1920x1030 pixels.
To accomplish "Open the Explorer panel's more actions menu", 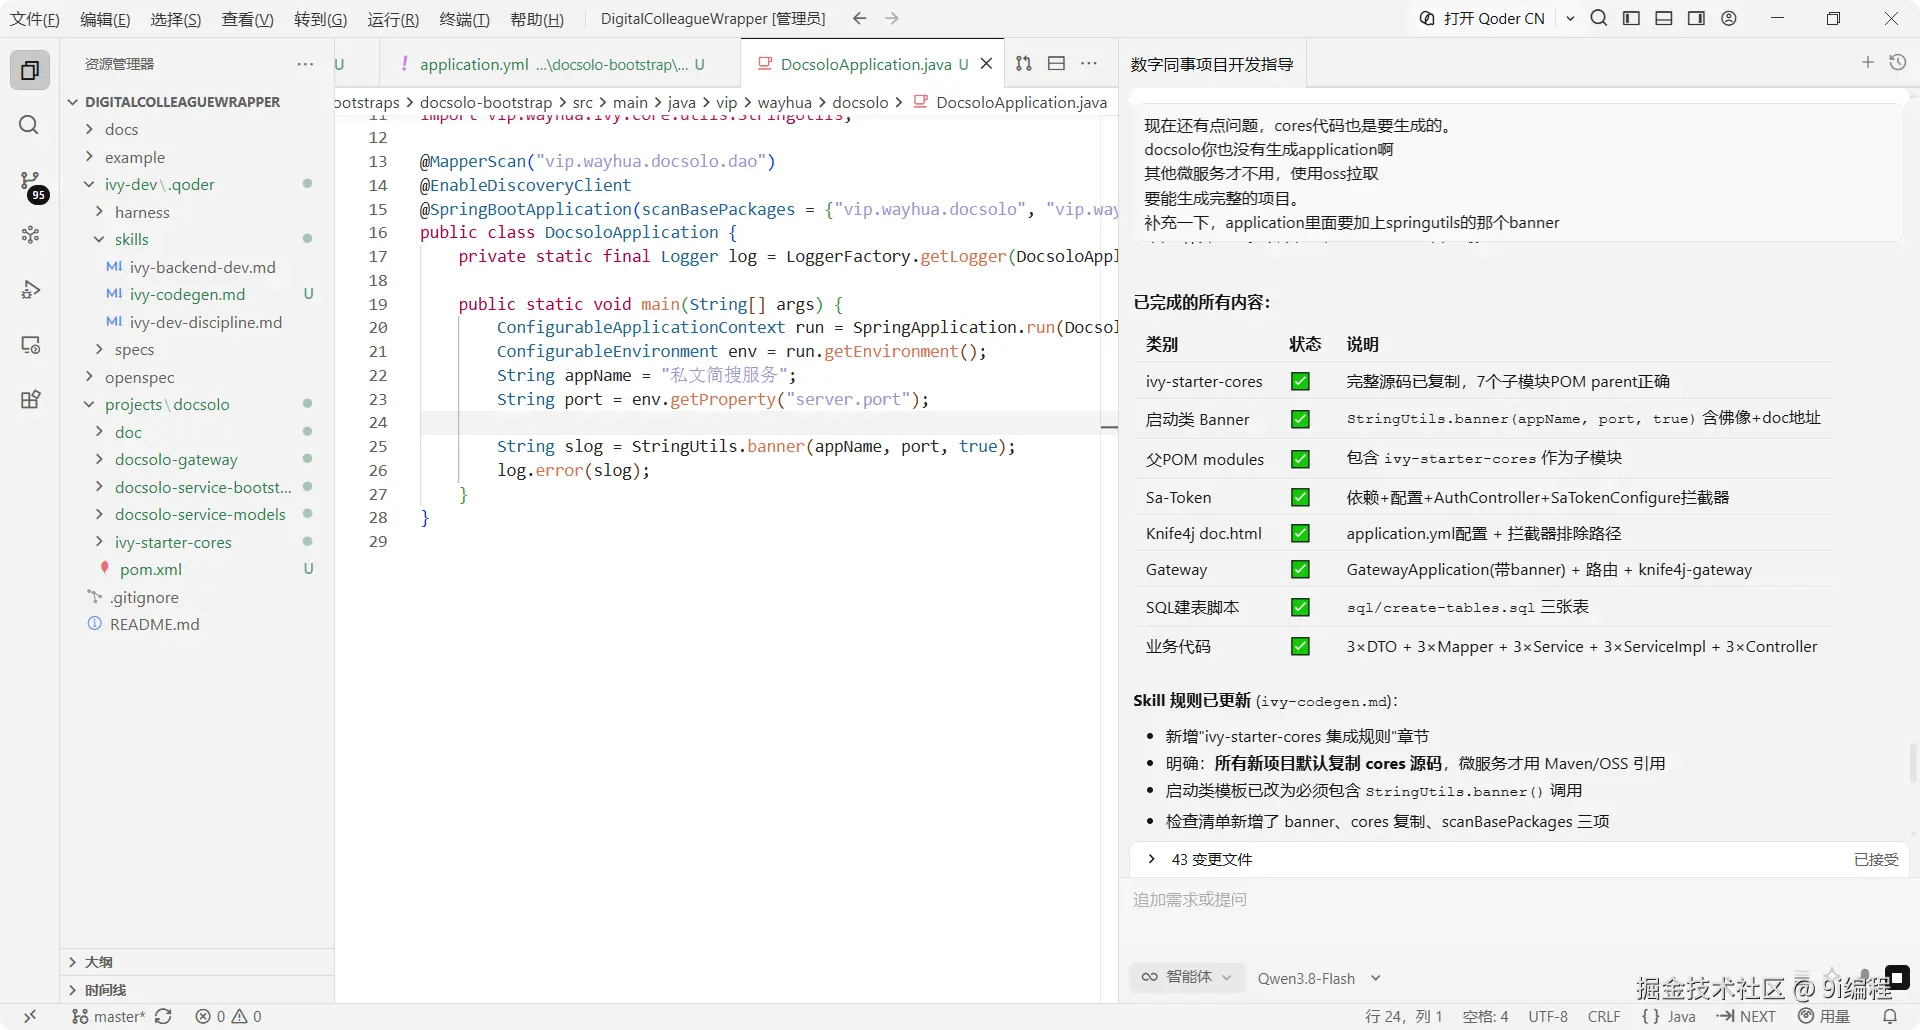I will [305, 64].
